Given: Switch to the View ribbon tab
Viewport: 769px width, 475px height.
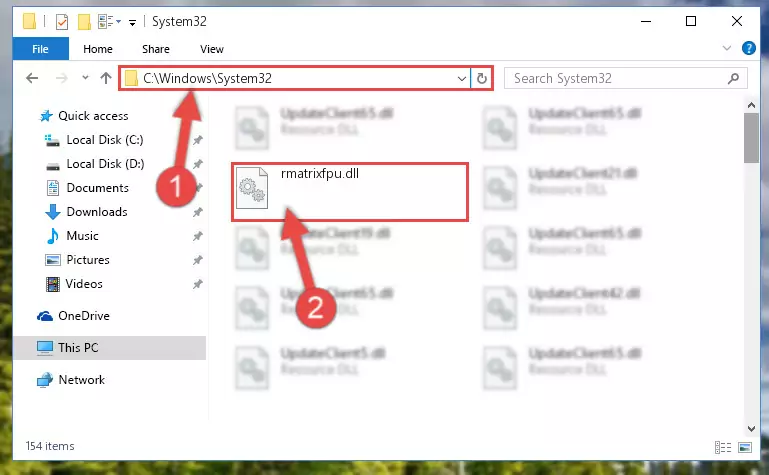Looking at the screenshot, I should tap(212, 49).
